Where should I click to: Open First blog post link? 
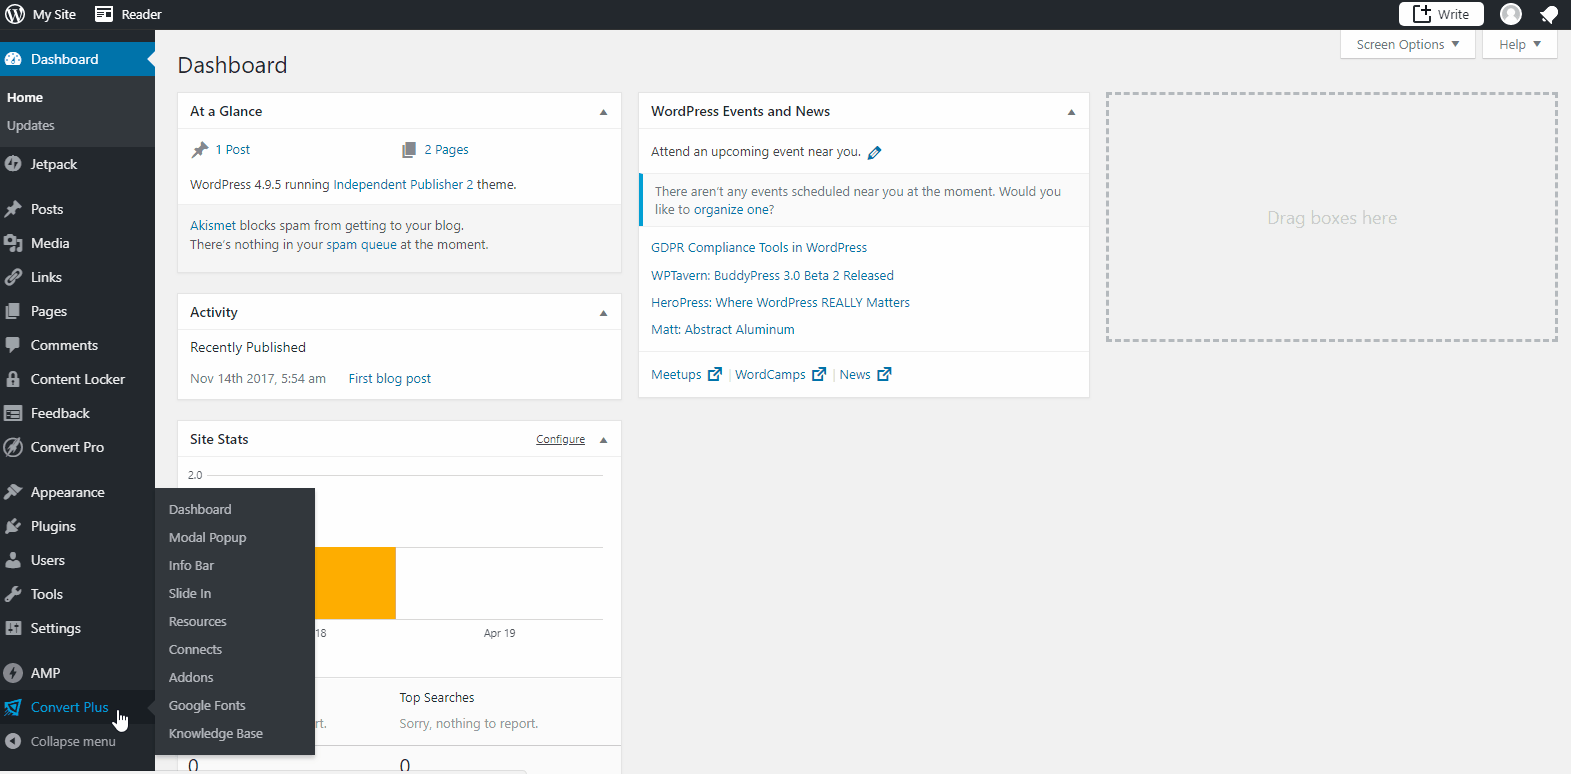click(390, 378)
